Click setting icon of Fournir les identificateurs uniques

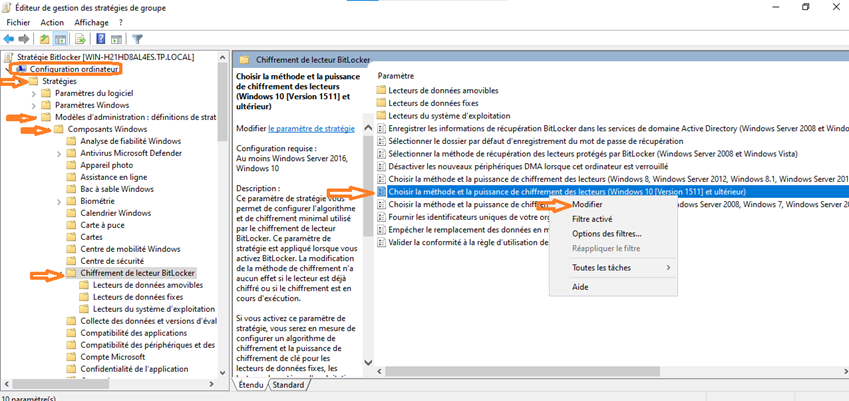coord(381,217)
